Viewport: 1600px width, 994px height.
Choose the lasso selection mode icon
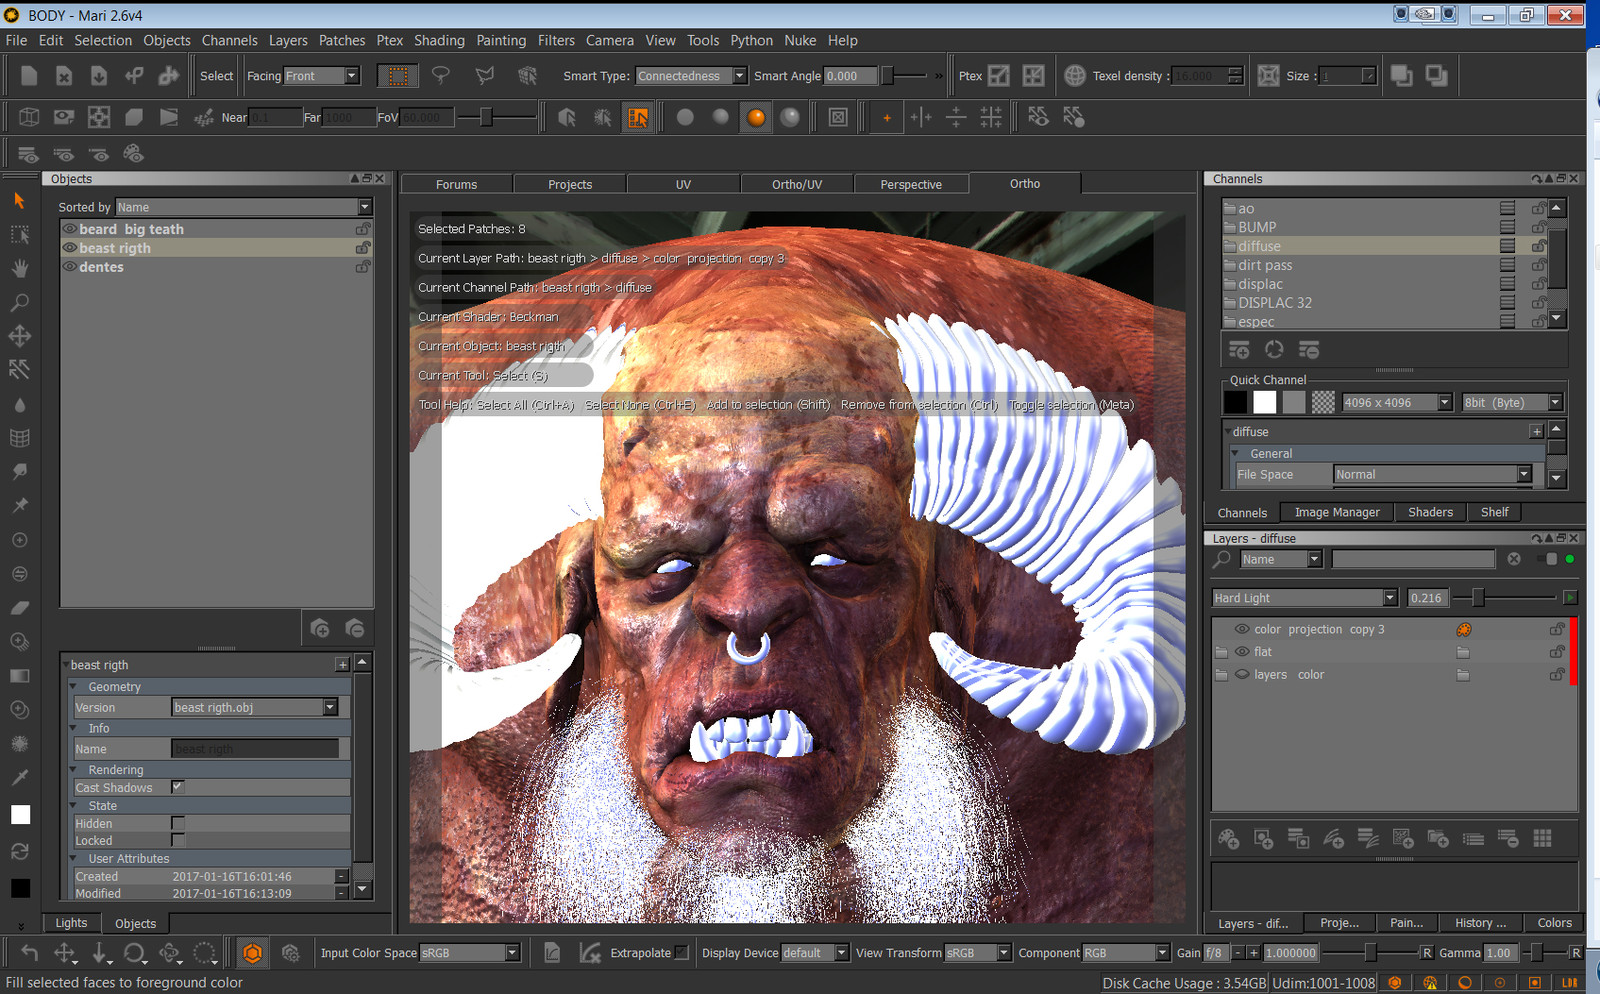click(x=441, y=76)
